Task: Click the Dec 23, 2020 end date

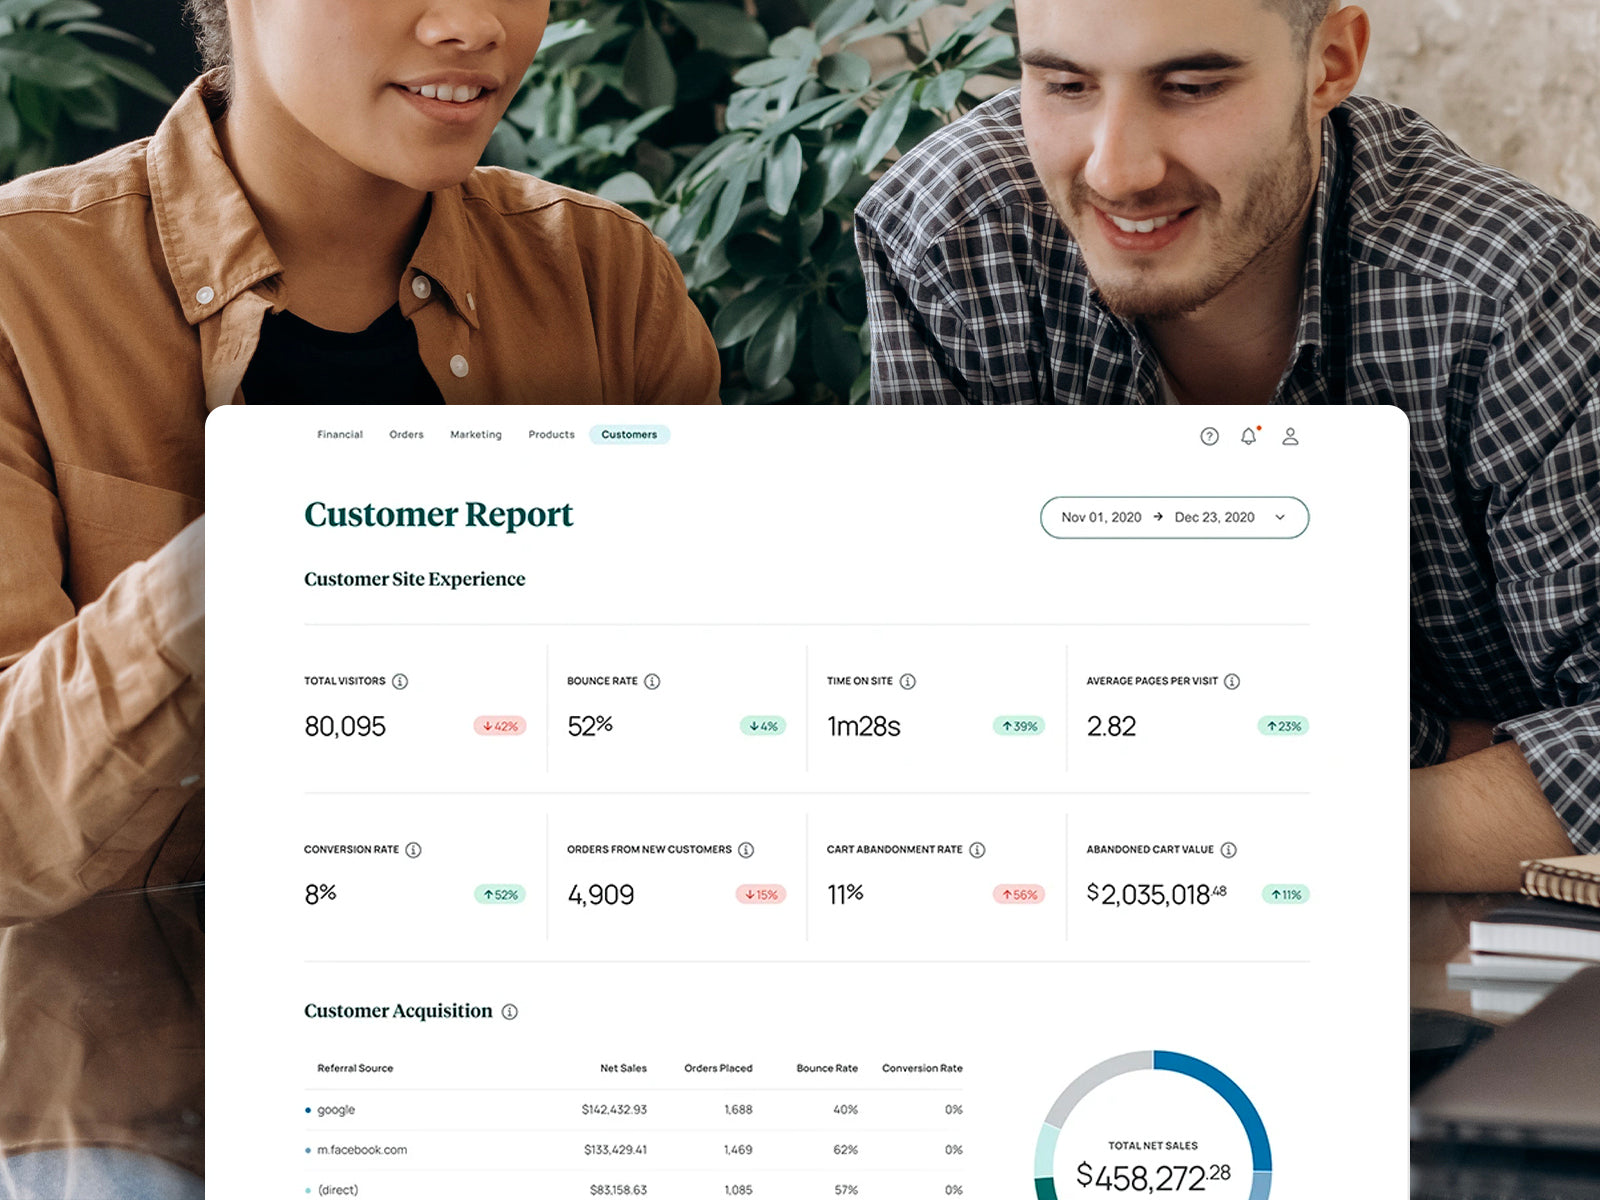Action: [1214, 517]
